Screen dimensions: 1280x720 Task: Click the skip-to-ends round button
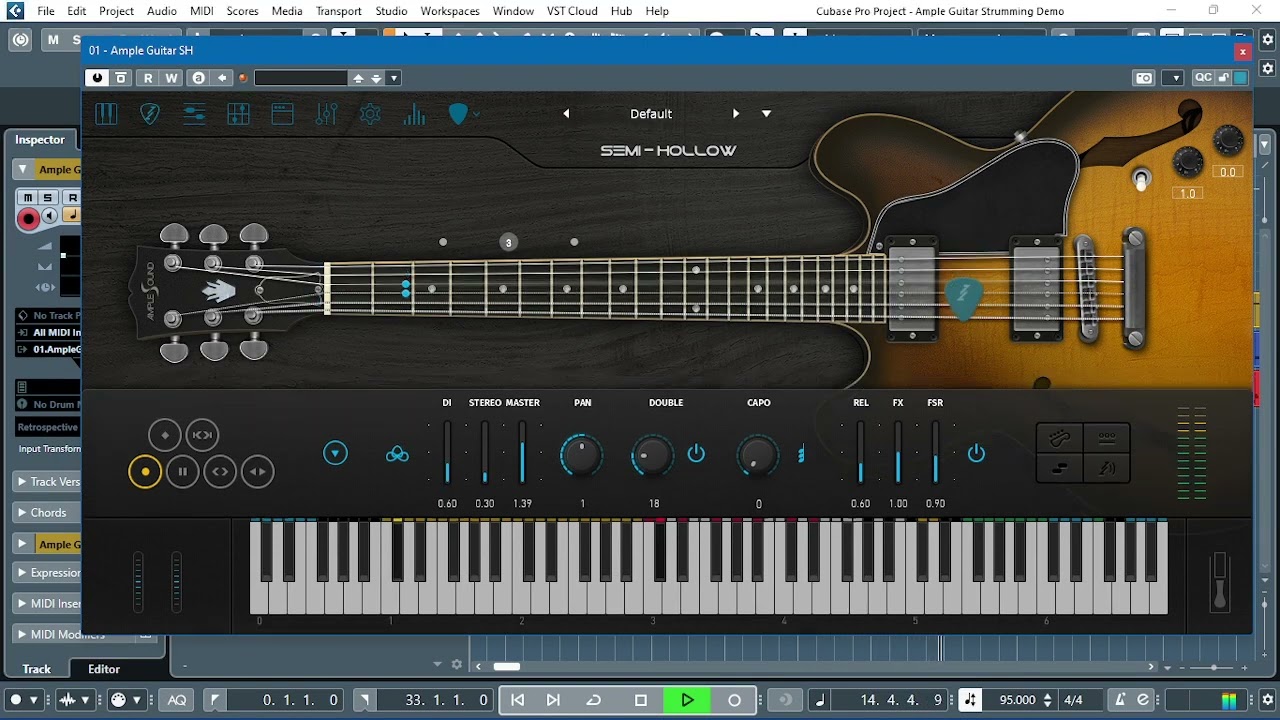[x=202, y=435]
